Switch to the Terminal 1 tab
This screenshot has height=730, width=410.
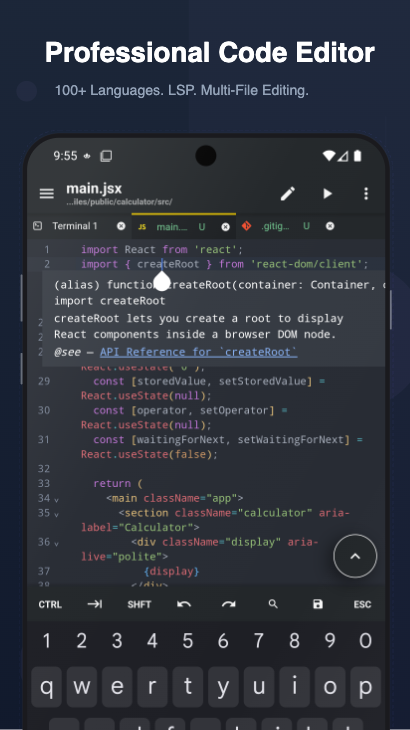[75, 226]
